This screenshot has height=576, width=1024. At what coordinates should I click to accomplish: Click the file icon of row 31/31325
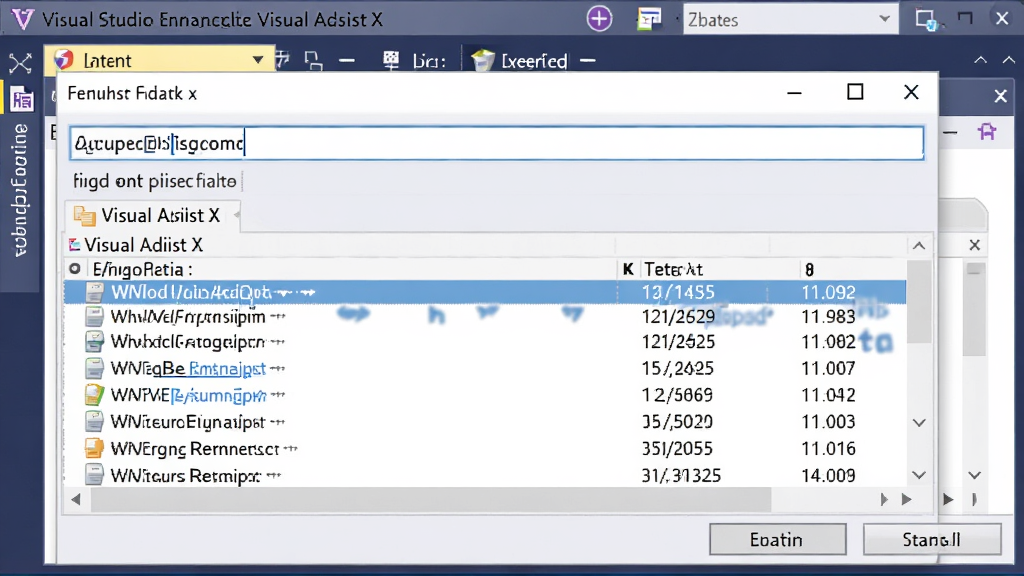[x=94, y=475]
